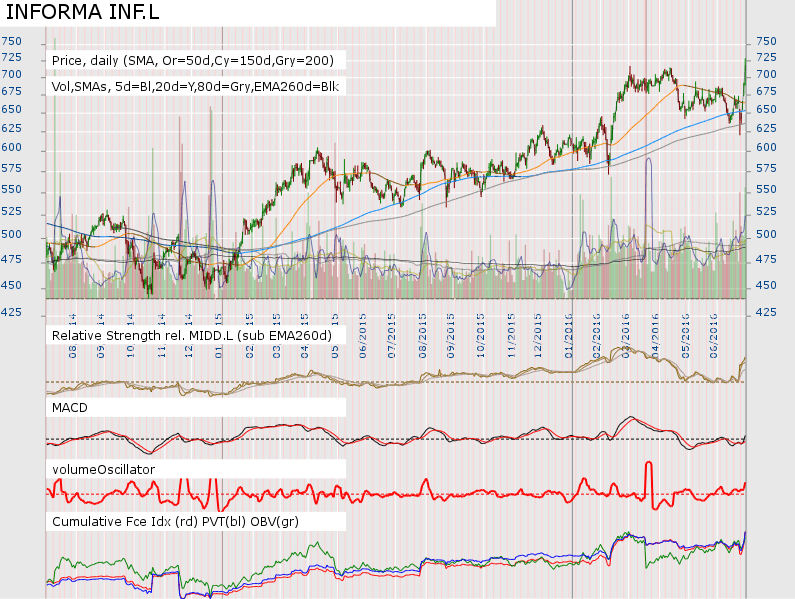Select the Relative Strength rel. MIDD.L panel label
The width and height of the screenshot is (795, 599).
point(191,335)
